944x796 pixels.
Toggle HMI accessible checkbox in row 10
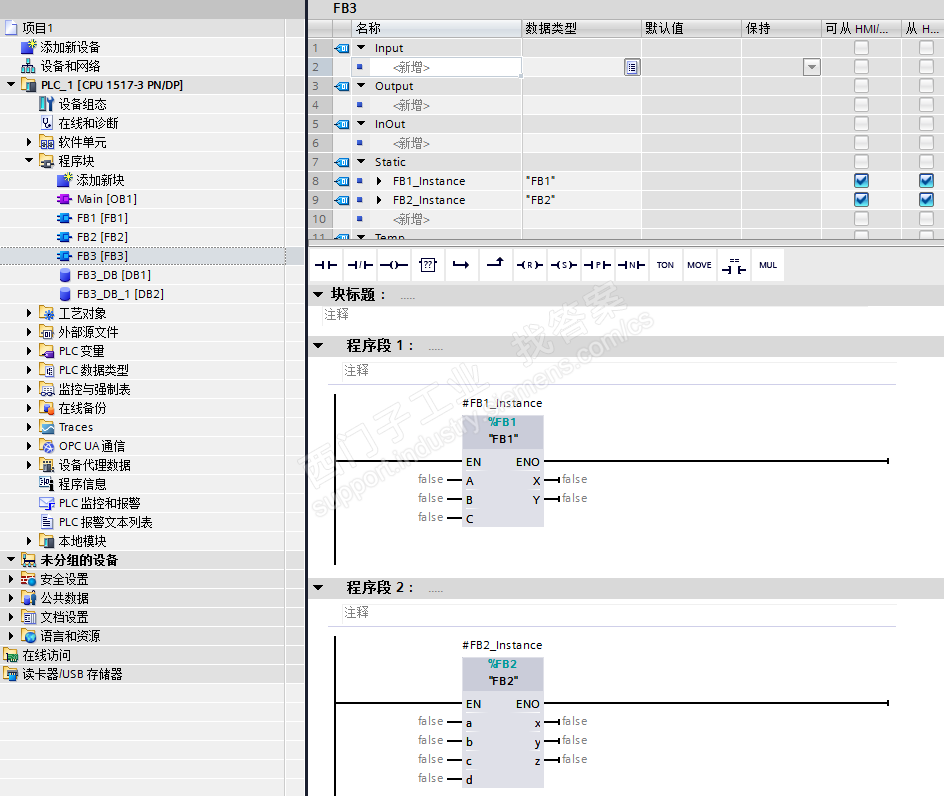pos(862,219)
